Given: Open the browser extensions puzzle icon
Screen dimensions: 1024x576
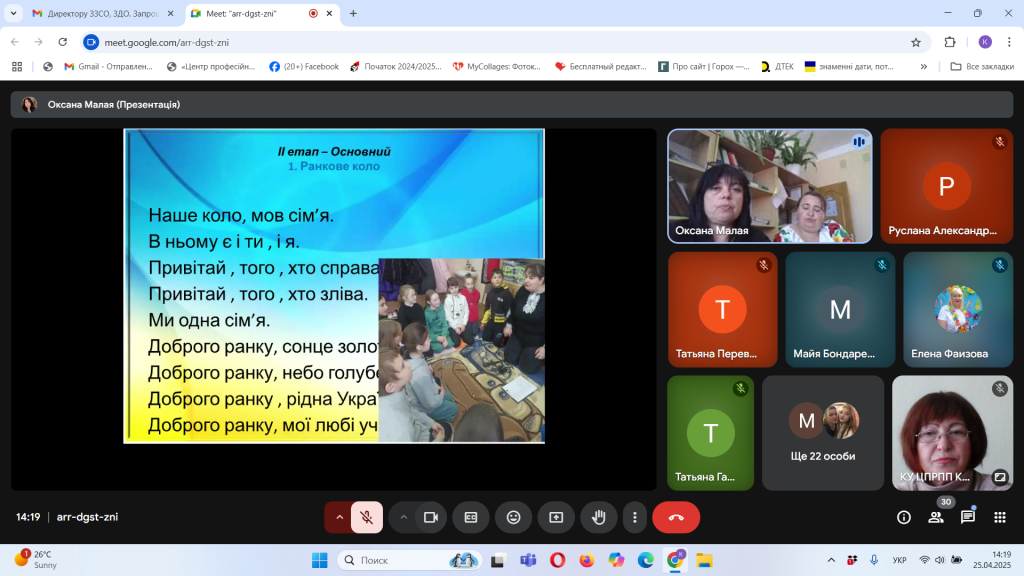Looking at the screenshot, I should [950, 42].
